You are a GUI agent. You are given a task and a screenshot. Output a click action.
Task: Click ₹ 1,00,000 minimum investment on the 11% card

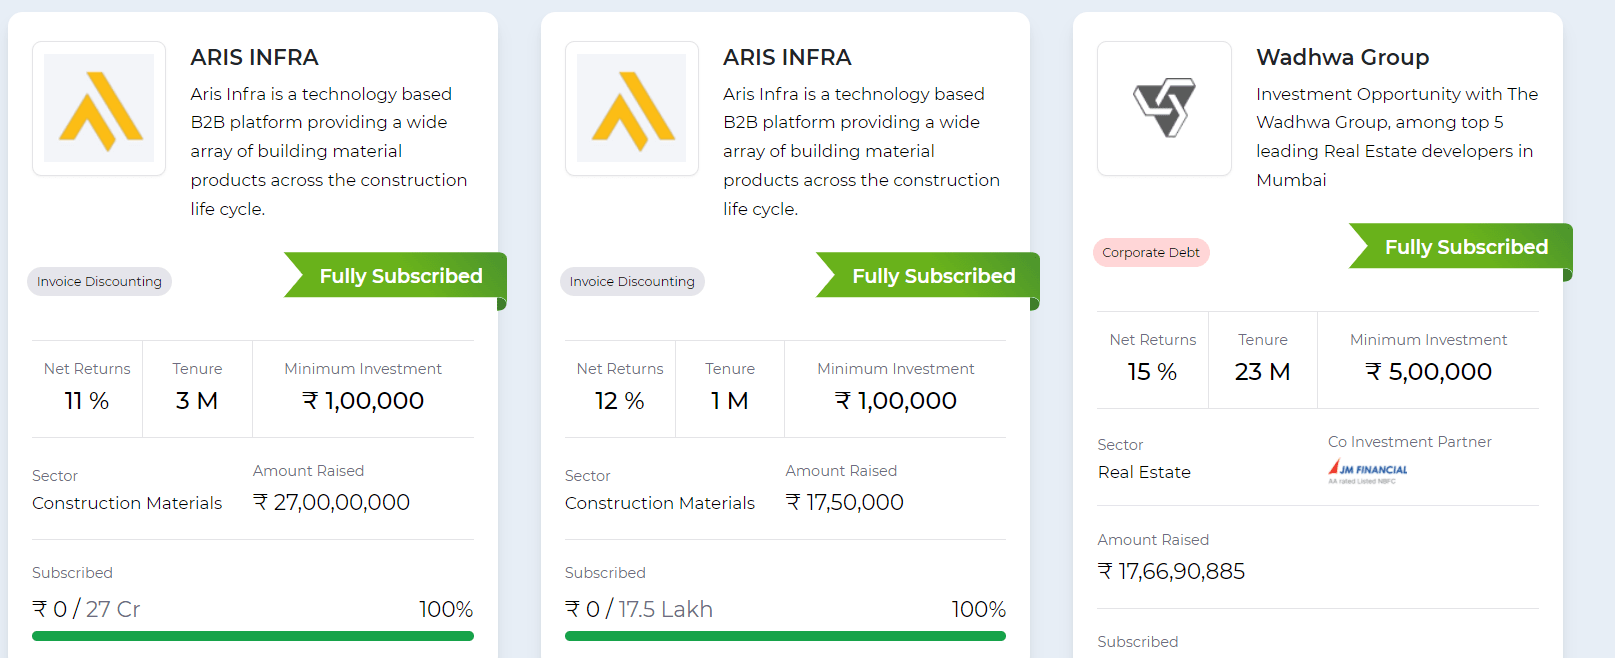[363, 401]
